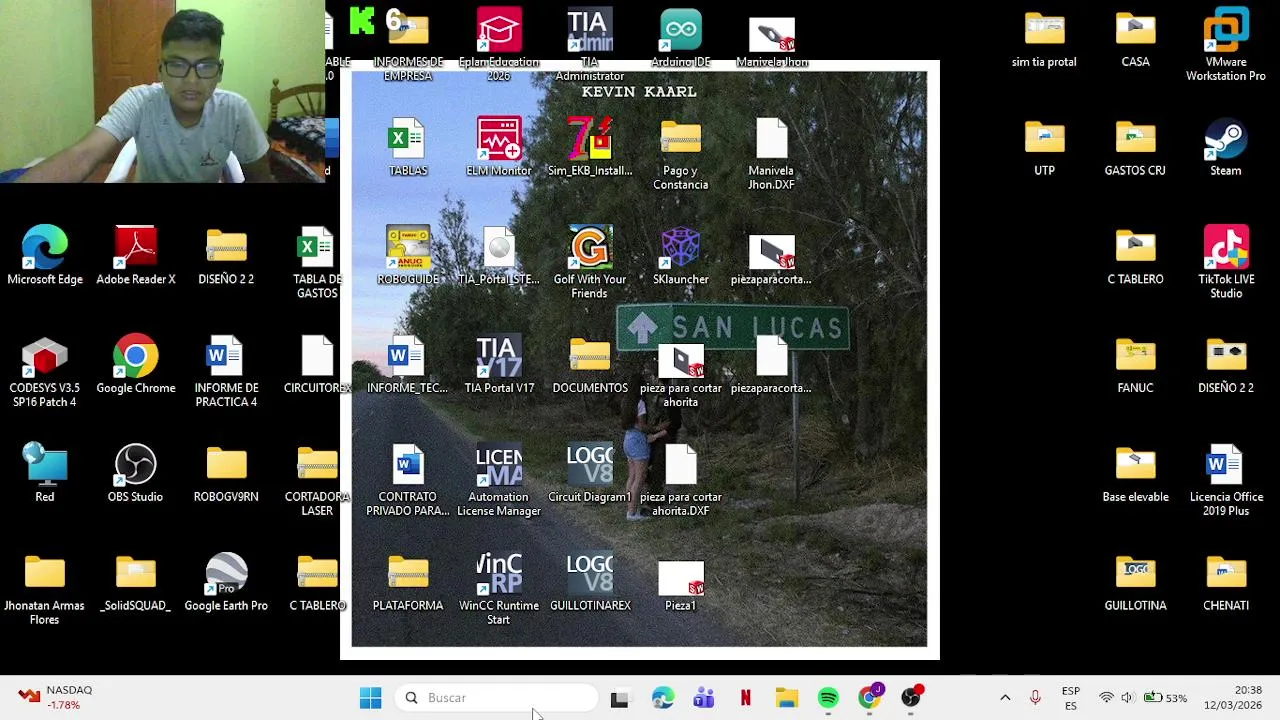The height and width of the screenshot is (720, 1280).
Task: Open the FANUC folder
Action: (1135, 365)
